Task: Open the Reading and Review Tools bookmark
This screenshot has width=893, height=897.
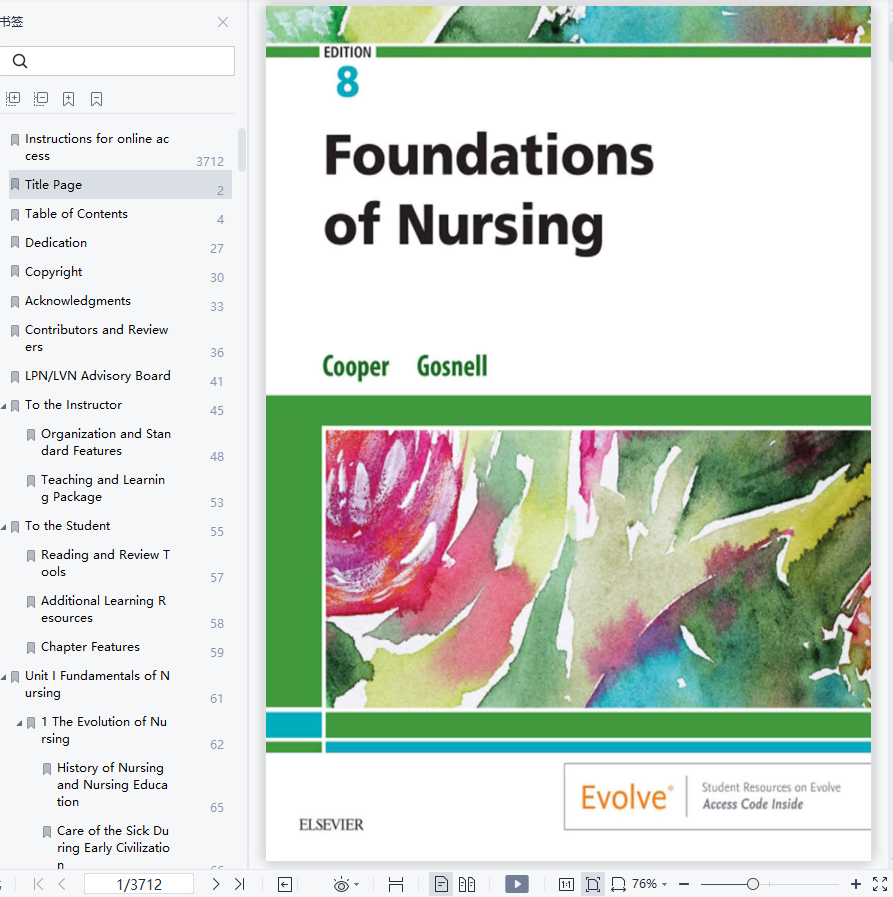Action: [x=105, y=563]
